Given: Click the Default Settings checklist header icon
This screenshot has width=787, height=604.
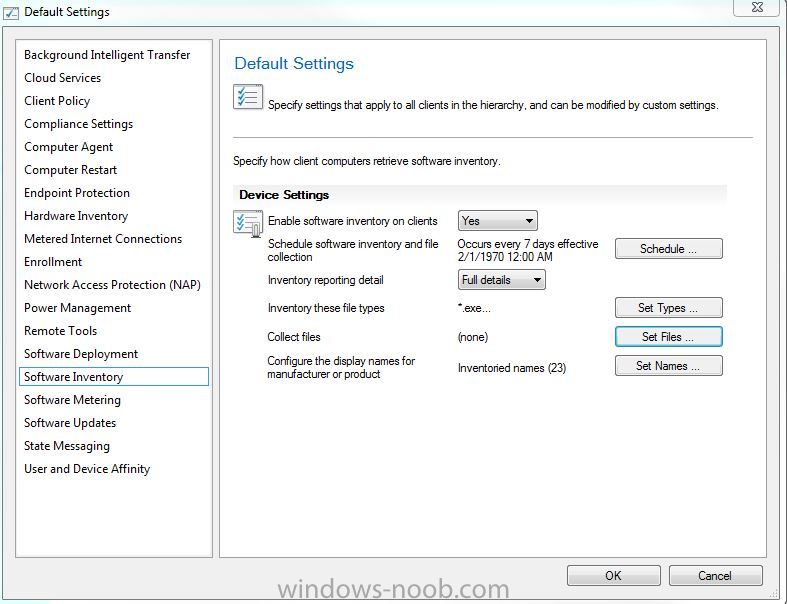Looking at the screenshot, I should [248, 97].
